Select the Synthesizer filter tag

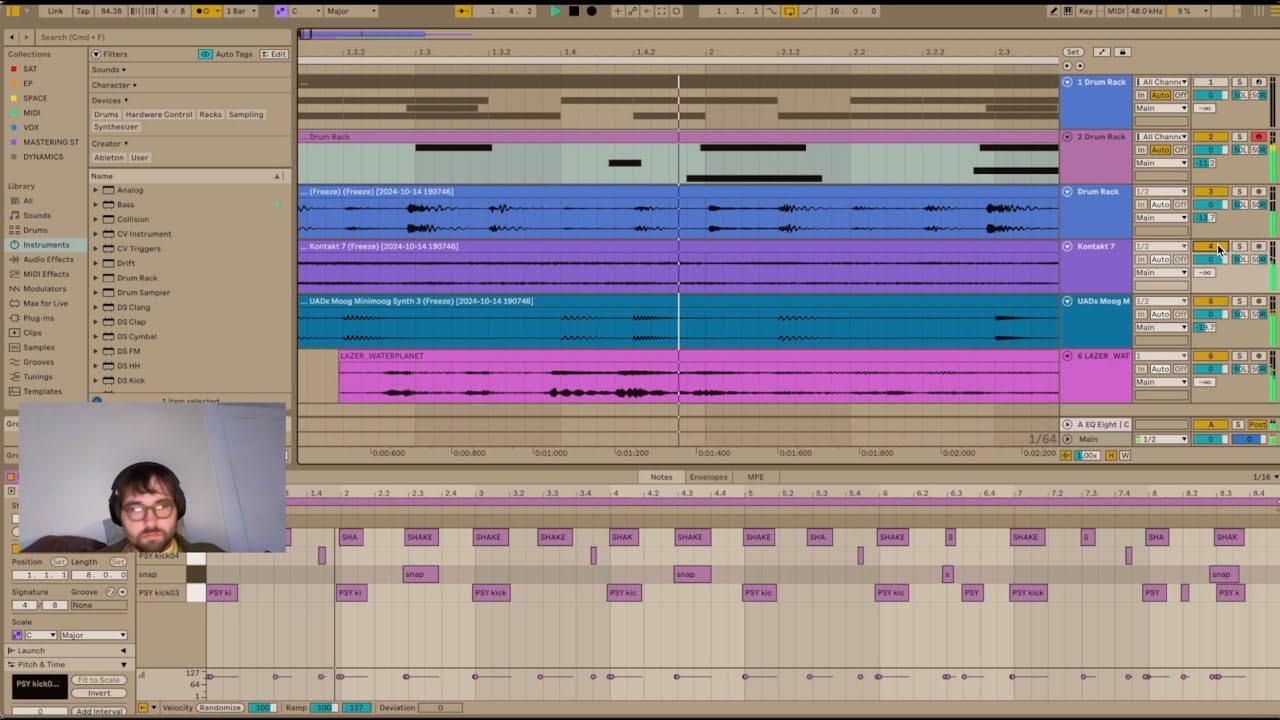click(x=116, y=127)
